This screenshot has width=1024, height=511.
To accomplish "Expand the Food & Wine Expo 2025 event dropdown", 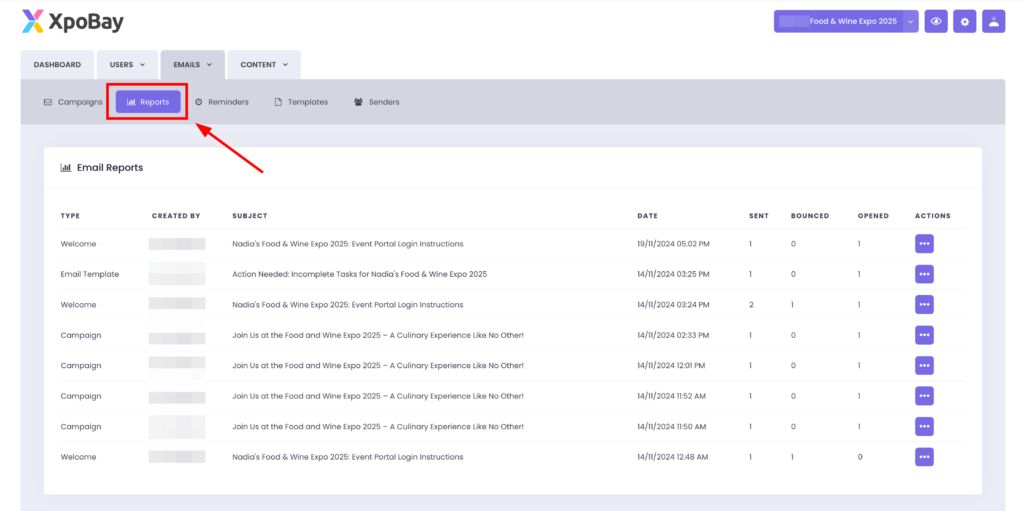I will click(910, 21).
